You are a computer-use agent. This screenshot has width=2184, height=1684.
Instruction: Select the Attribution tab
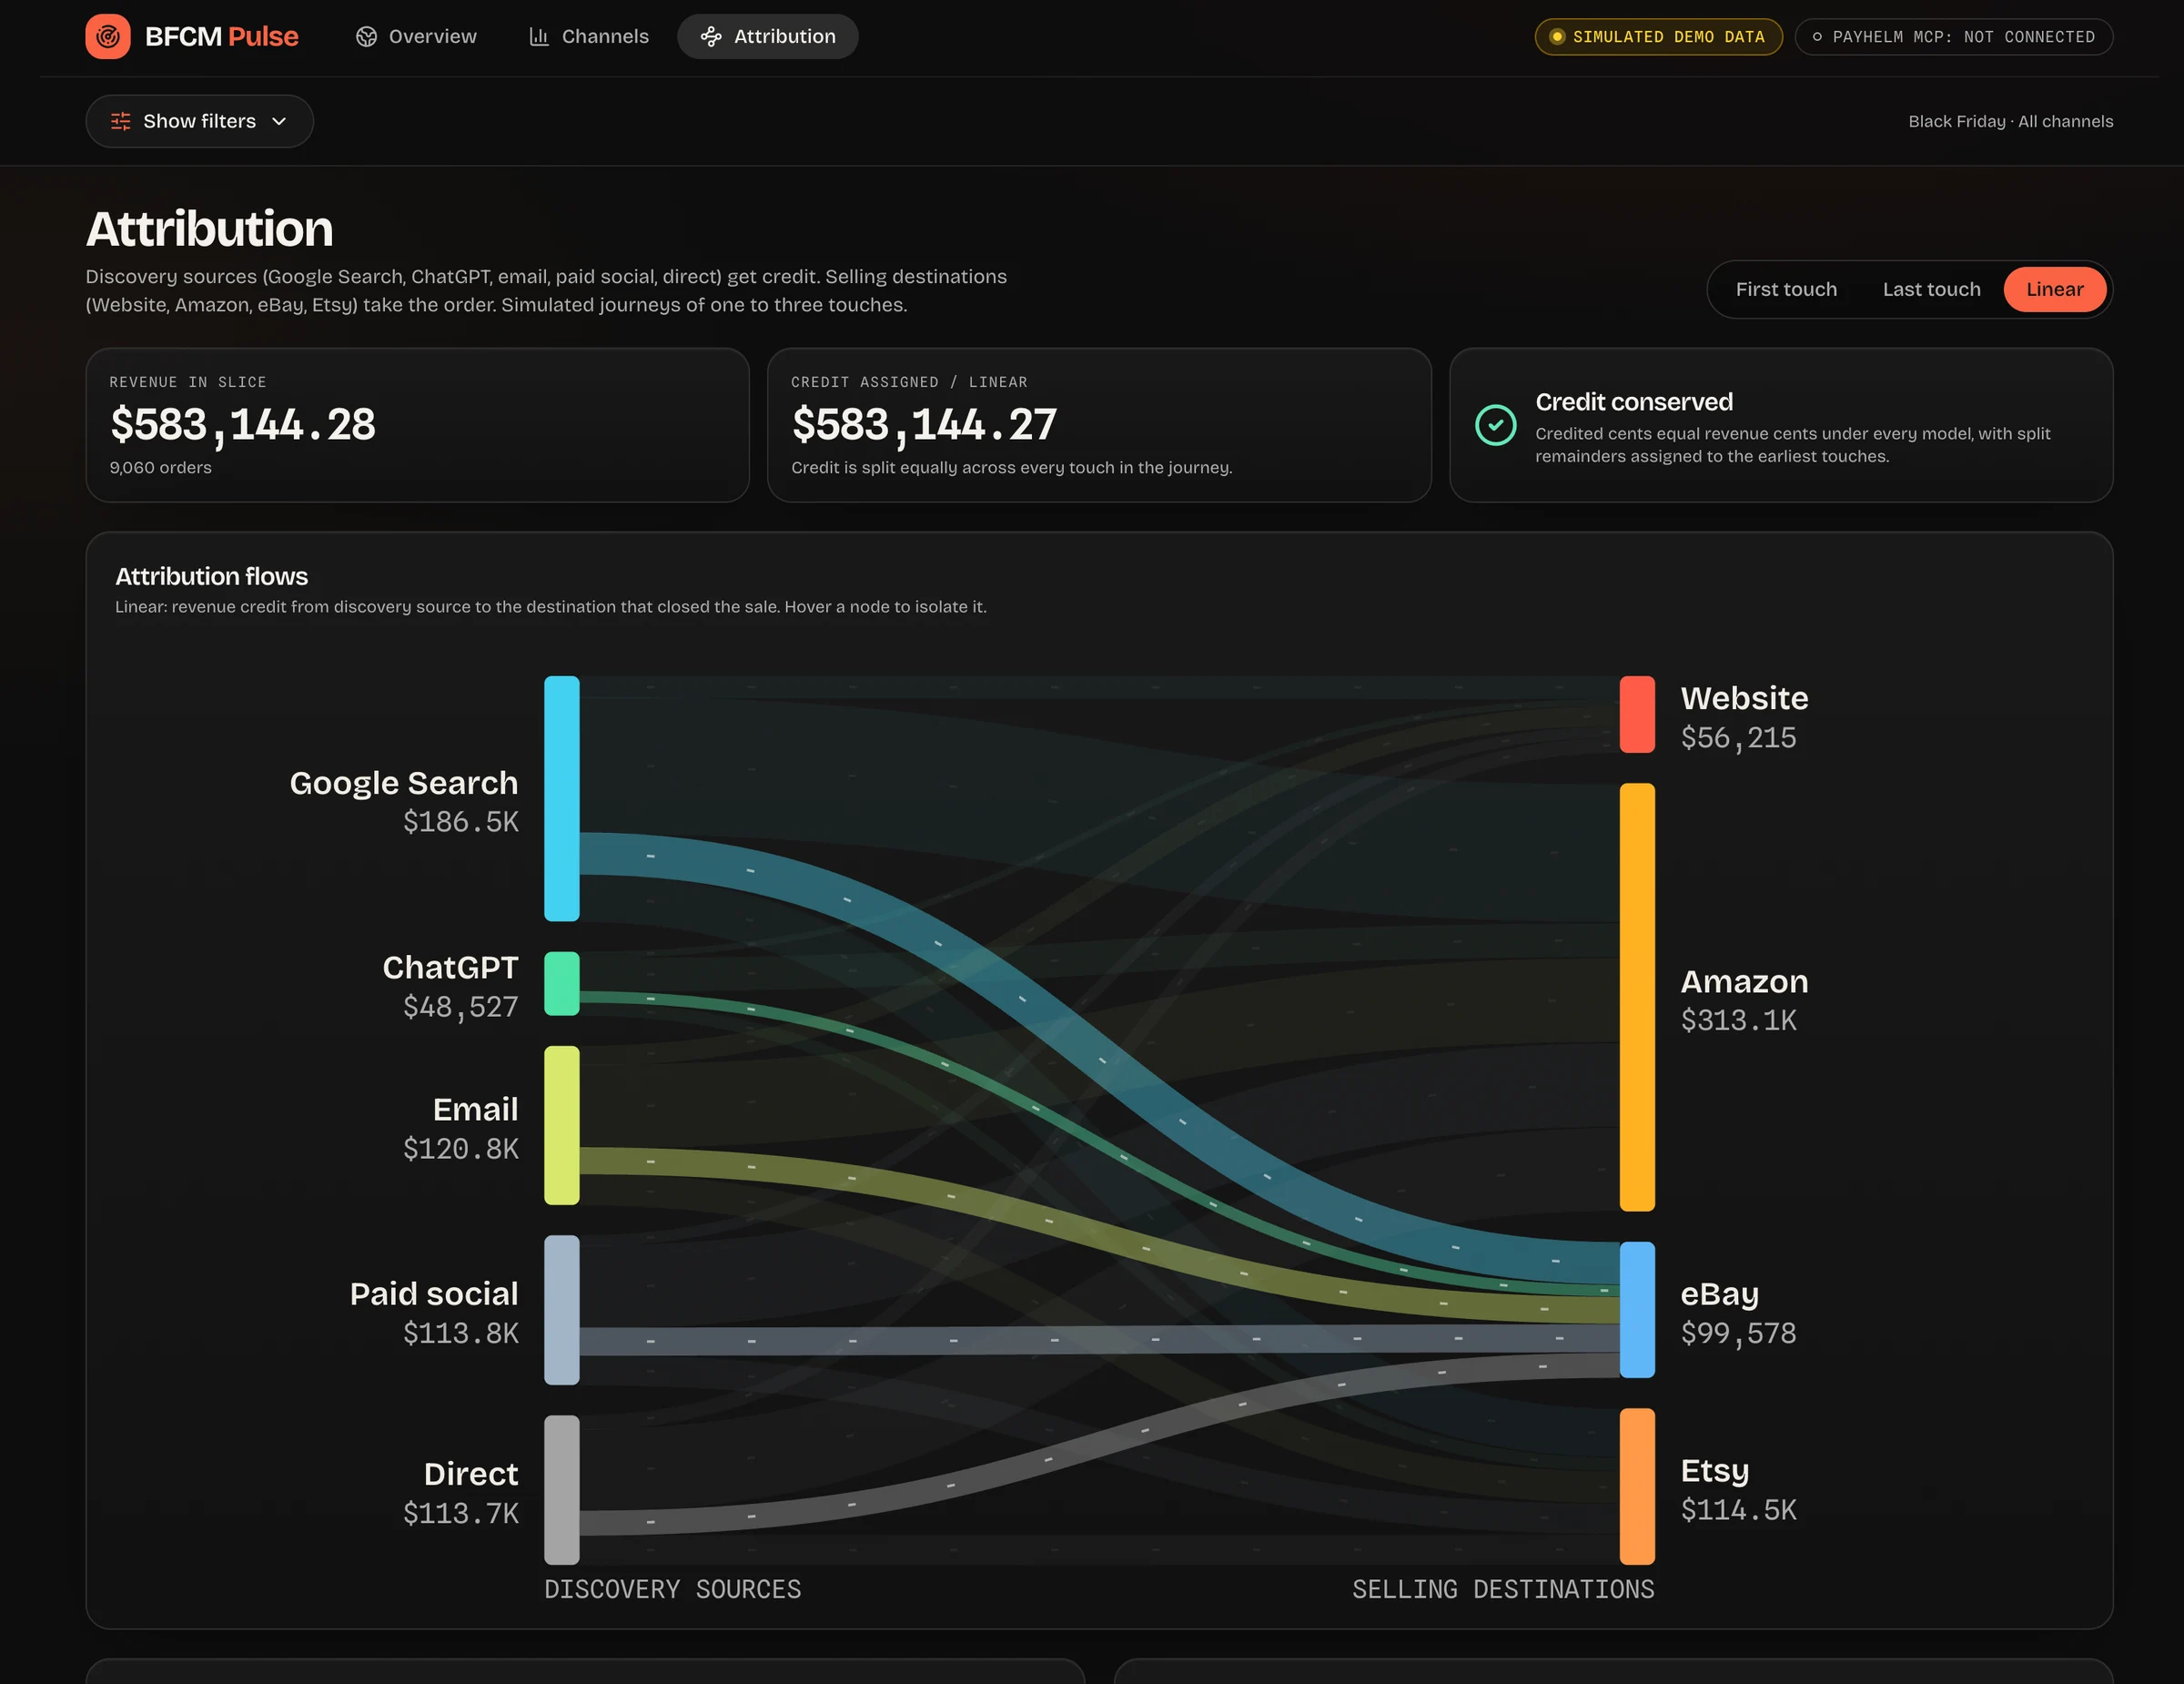point(768,37)
